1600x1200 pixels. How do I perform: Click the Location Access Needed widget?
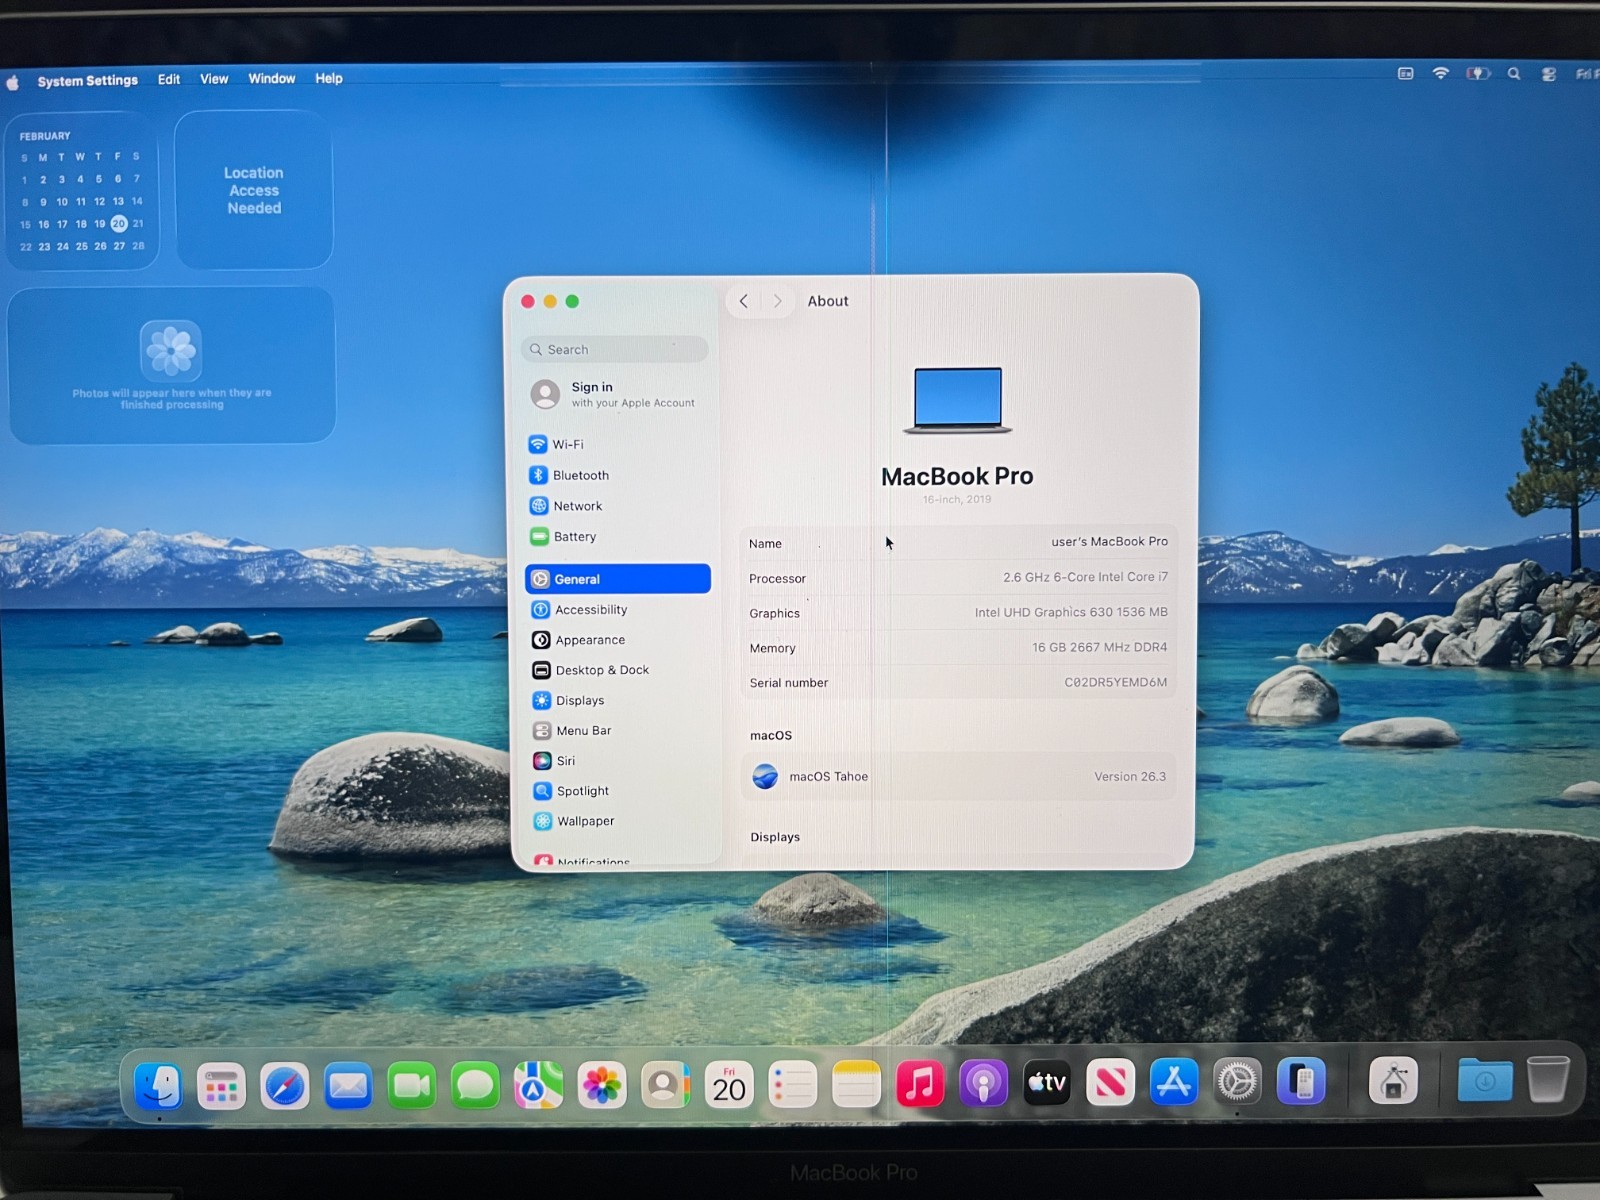(254, 190)
